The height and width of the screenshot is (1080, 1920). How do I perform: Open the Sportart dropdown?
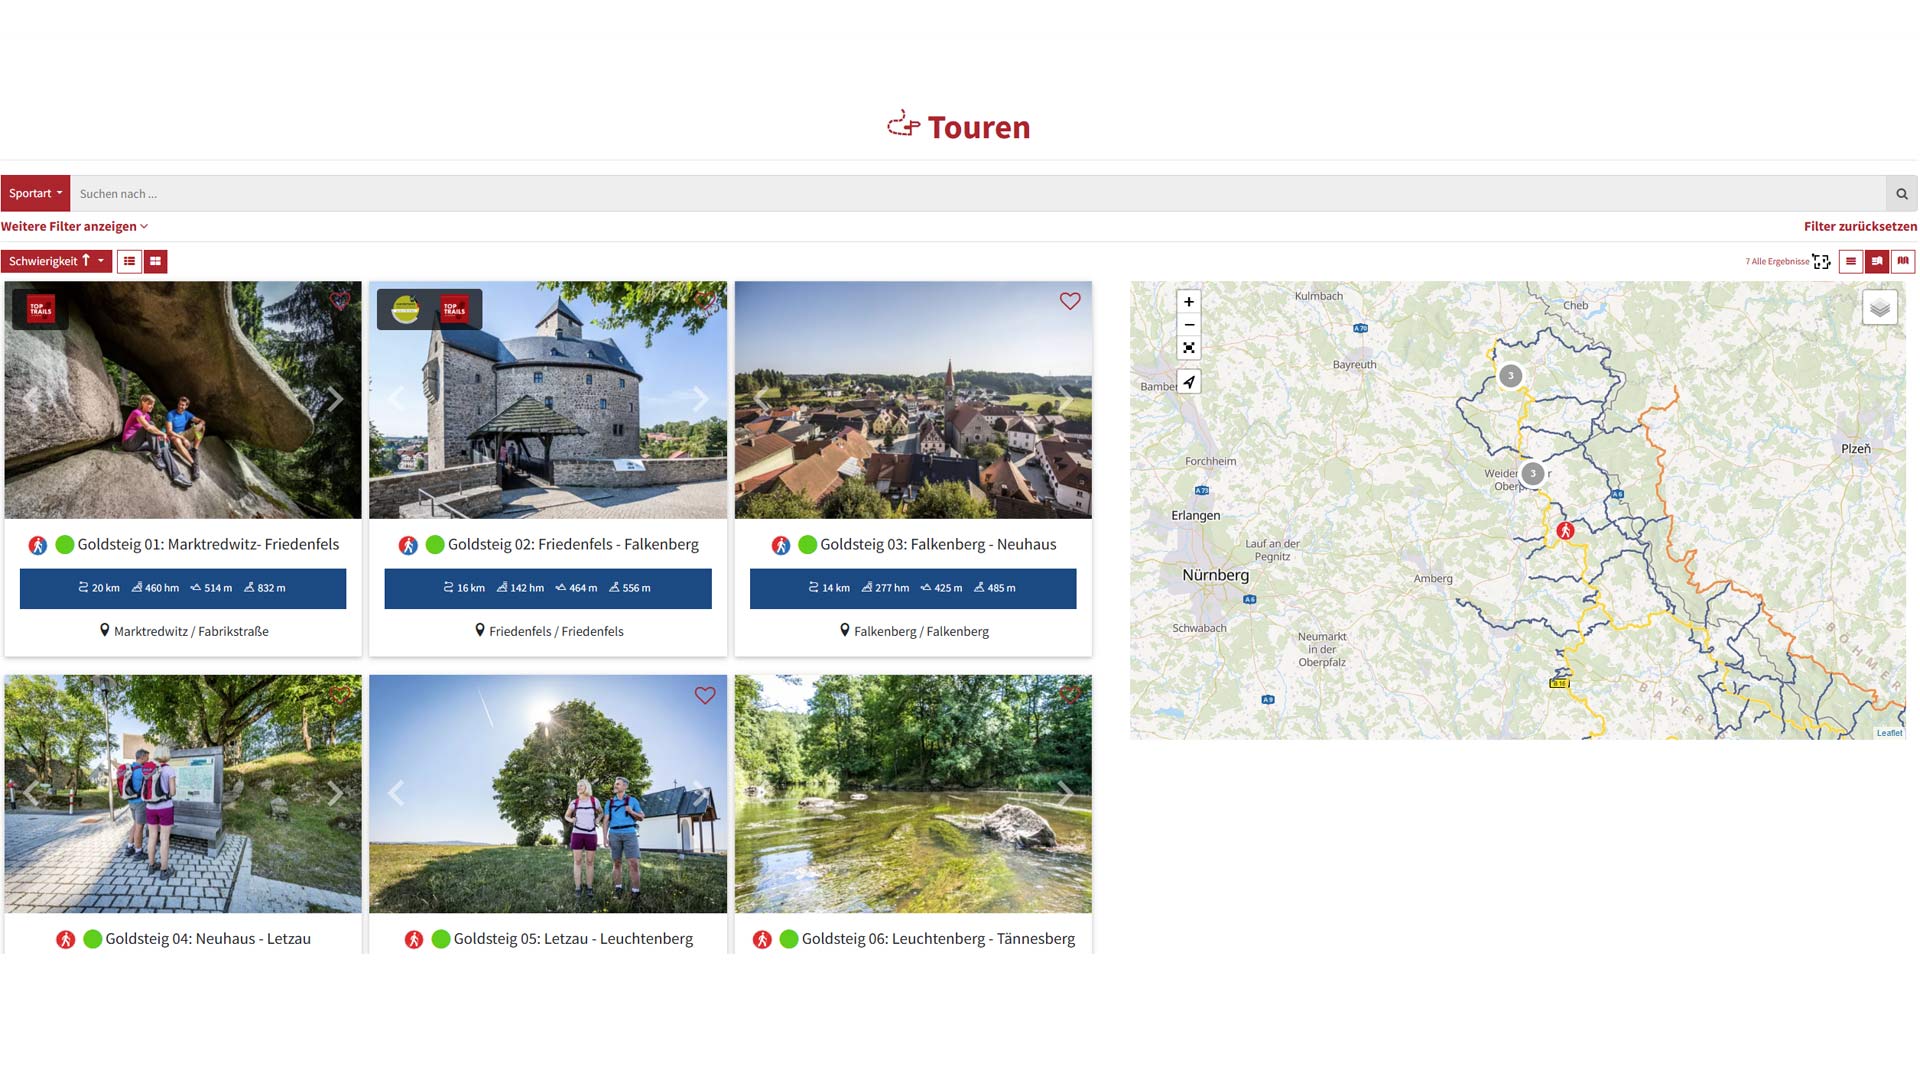tap(35, 194)
